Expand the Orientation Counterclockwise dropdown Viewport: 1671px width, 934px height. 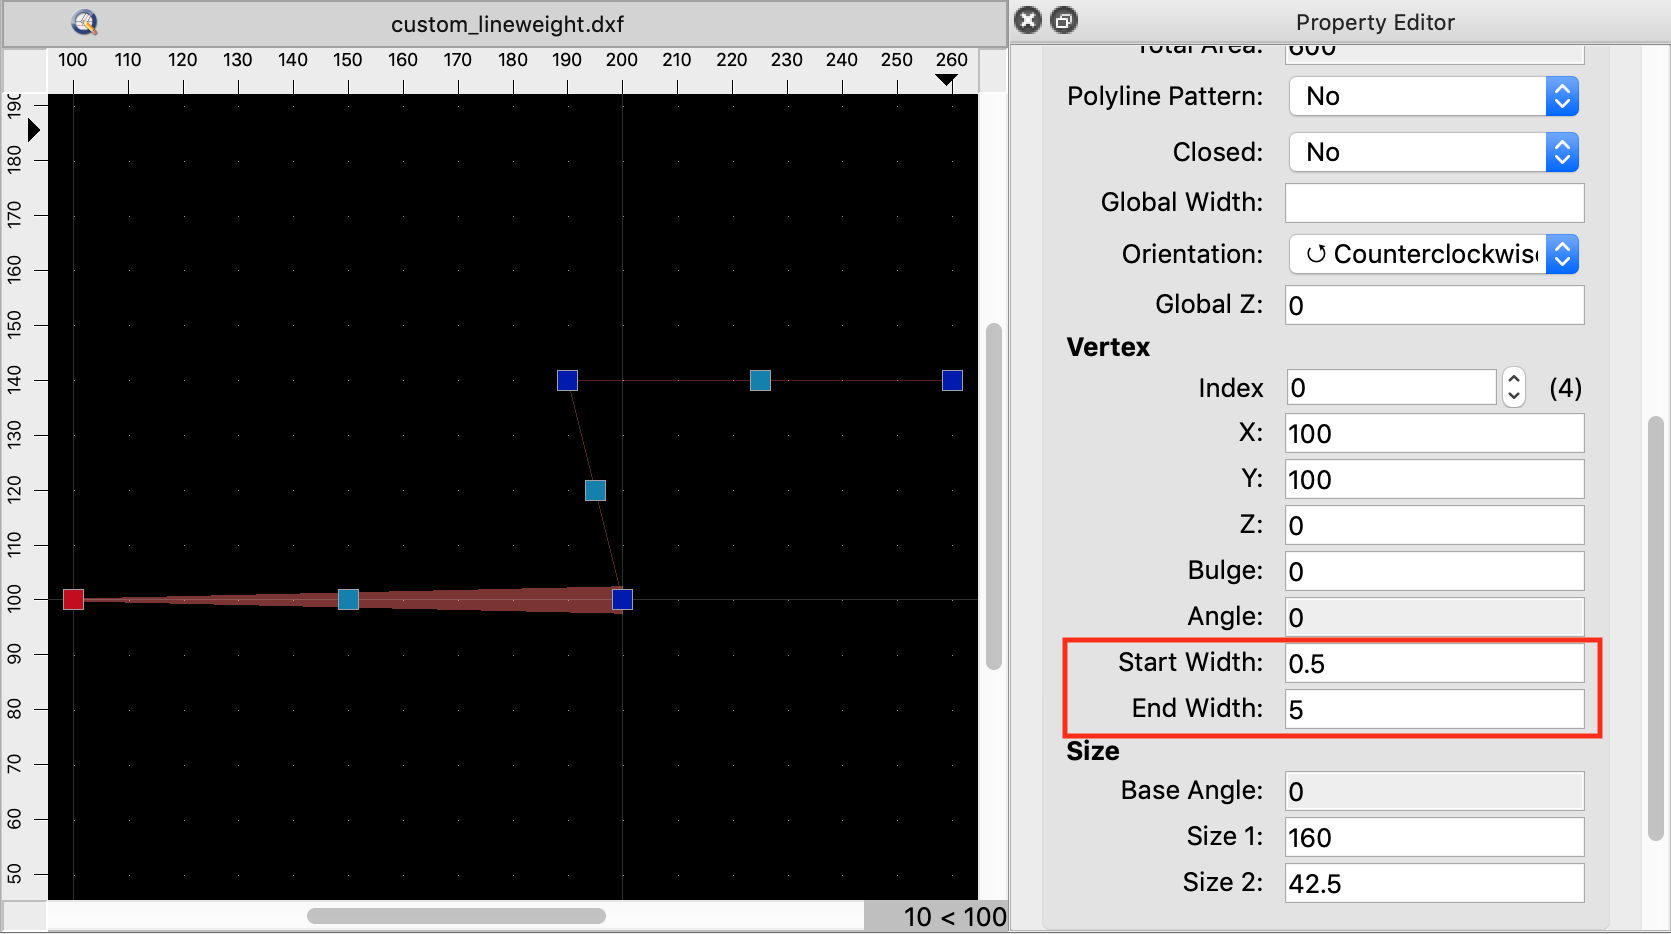1433,255
